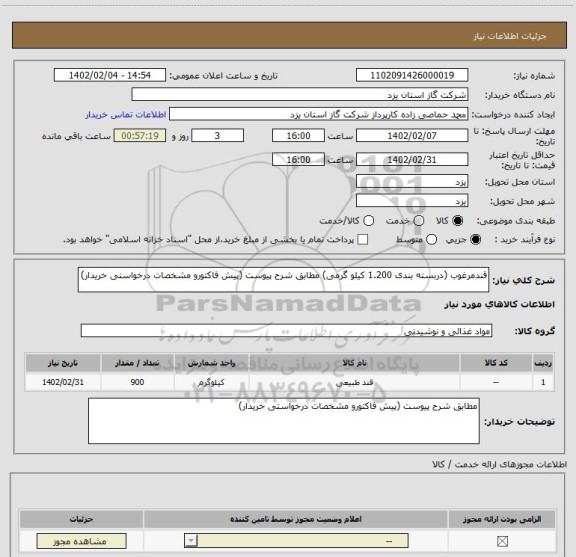Click the واحد شمارش column header

pos(211,363)
